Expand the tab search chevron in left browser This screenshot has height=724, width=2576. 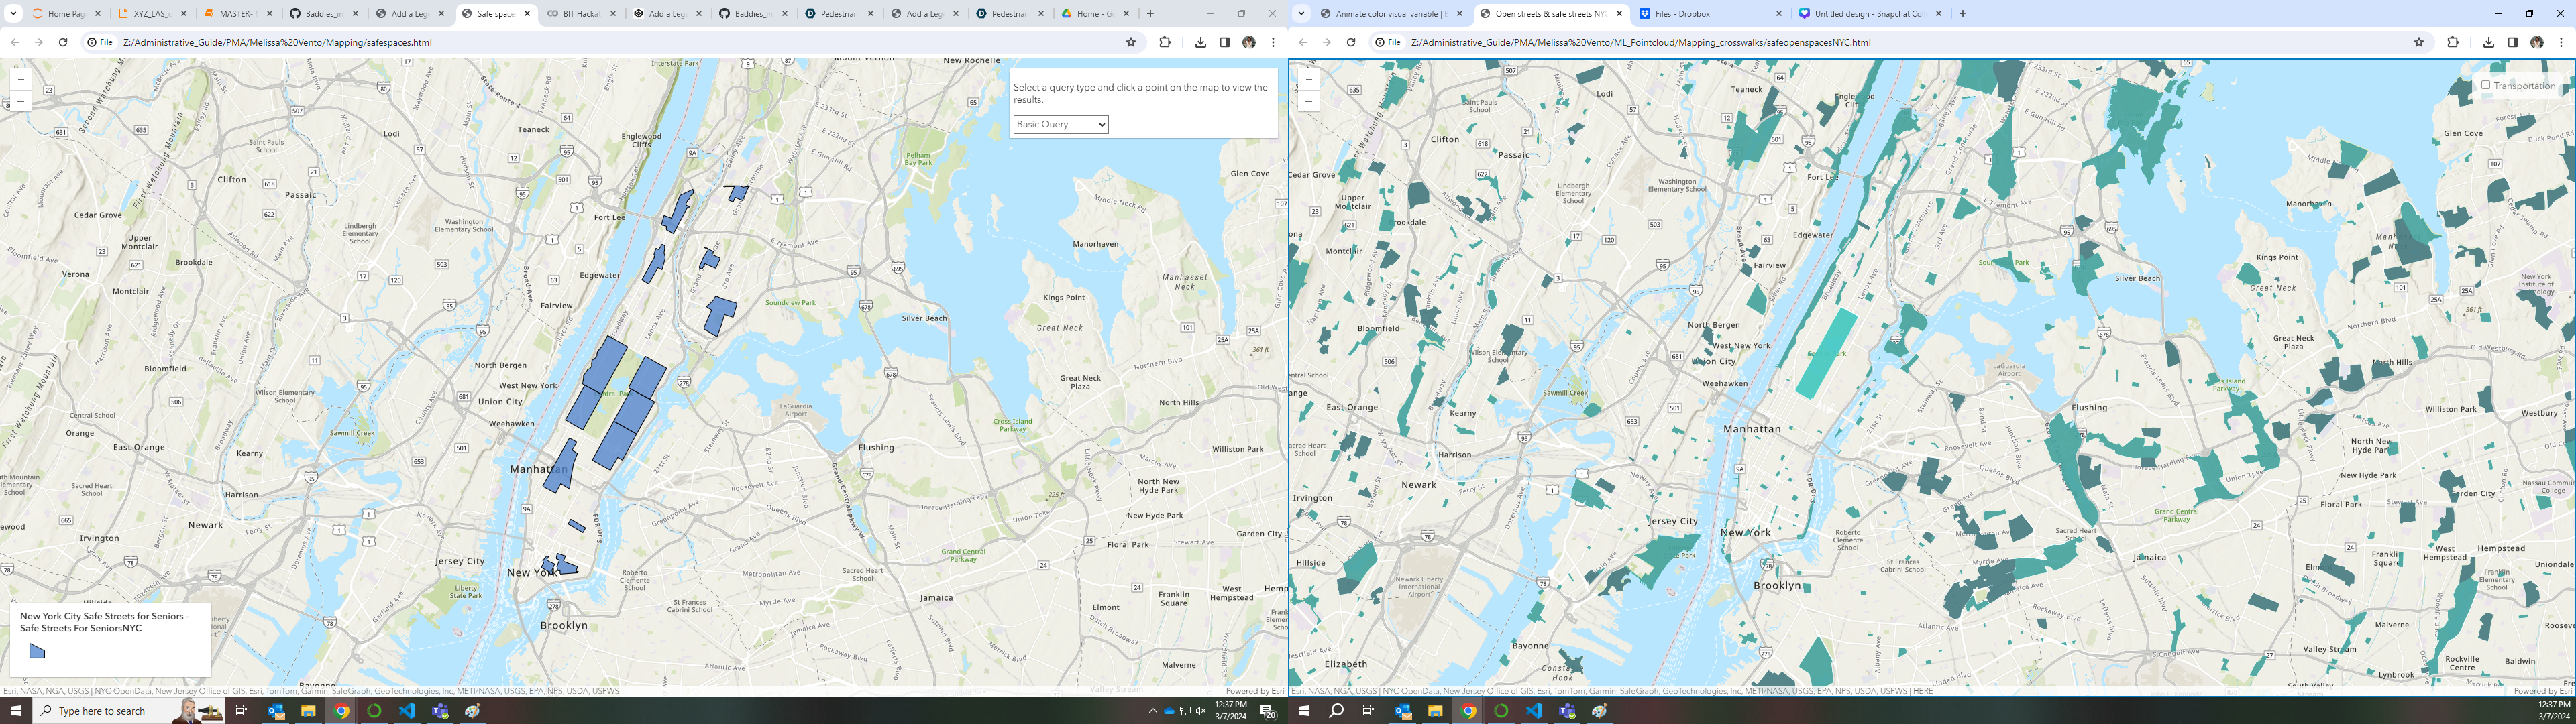[x=13, y=14]
